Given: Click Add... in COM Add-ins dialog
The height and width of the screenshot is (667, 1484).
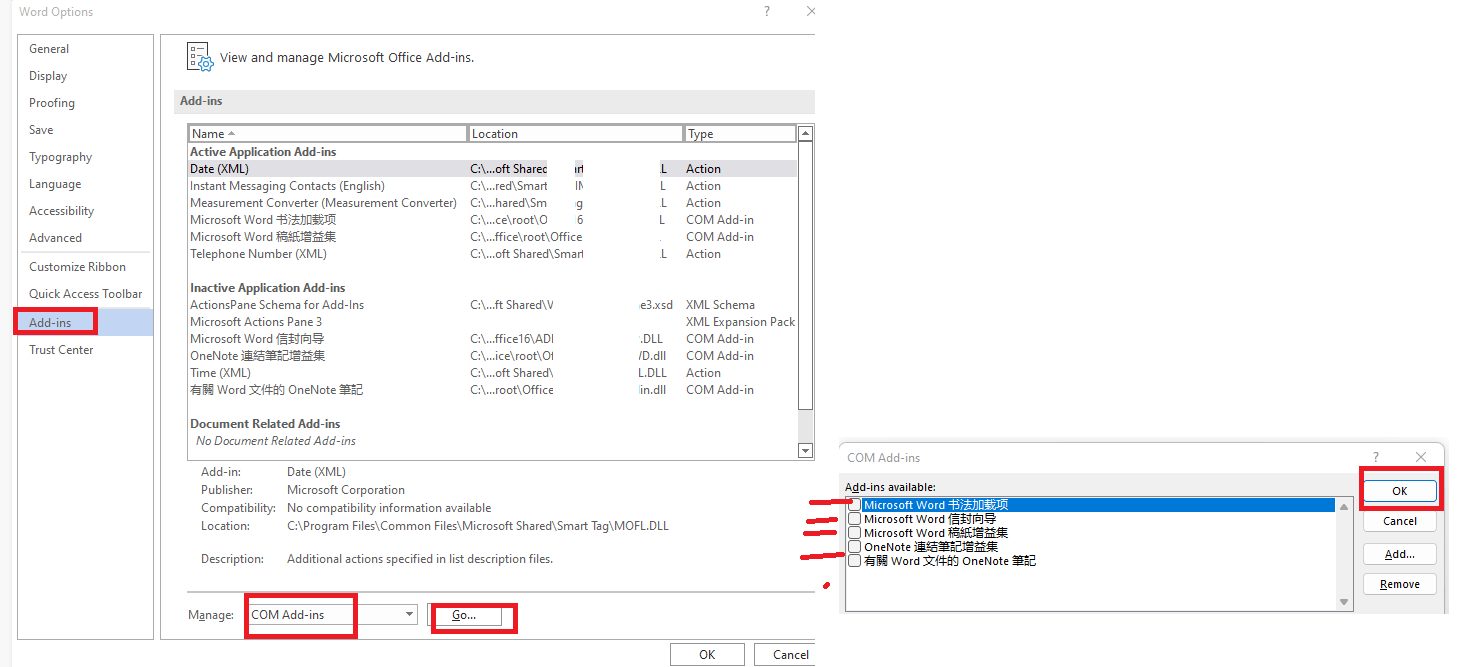Looking at the screenshot, I should tap(1399, 554).
